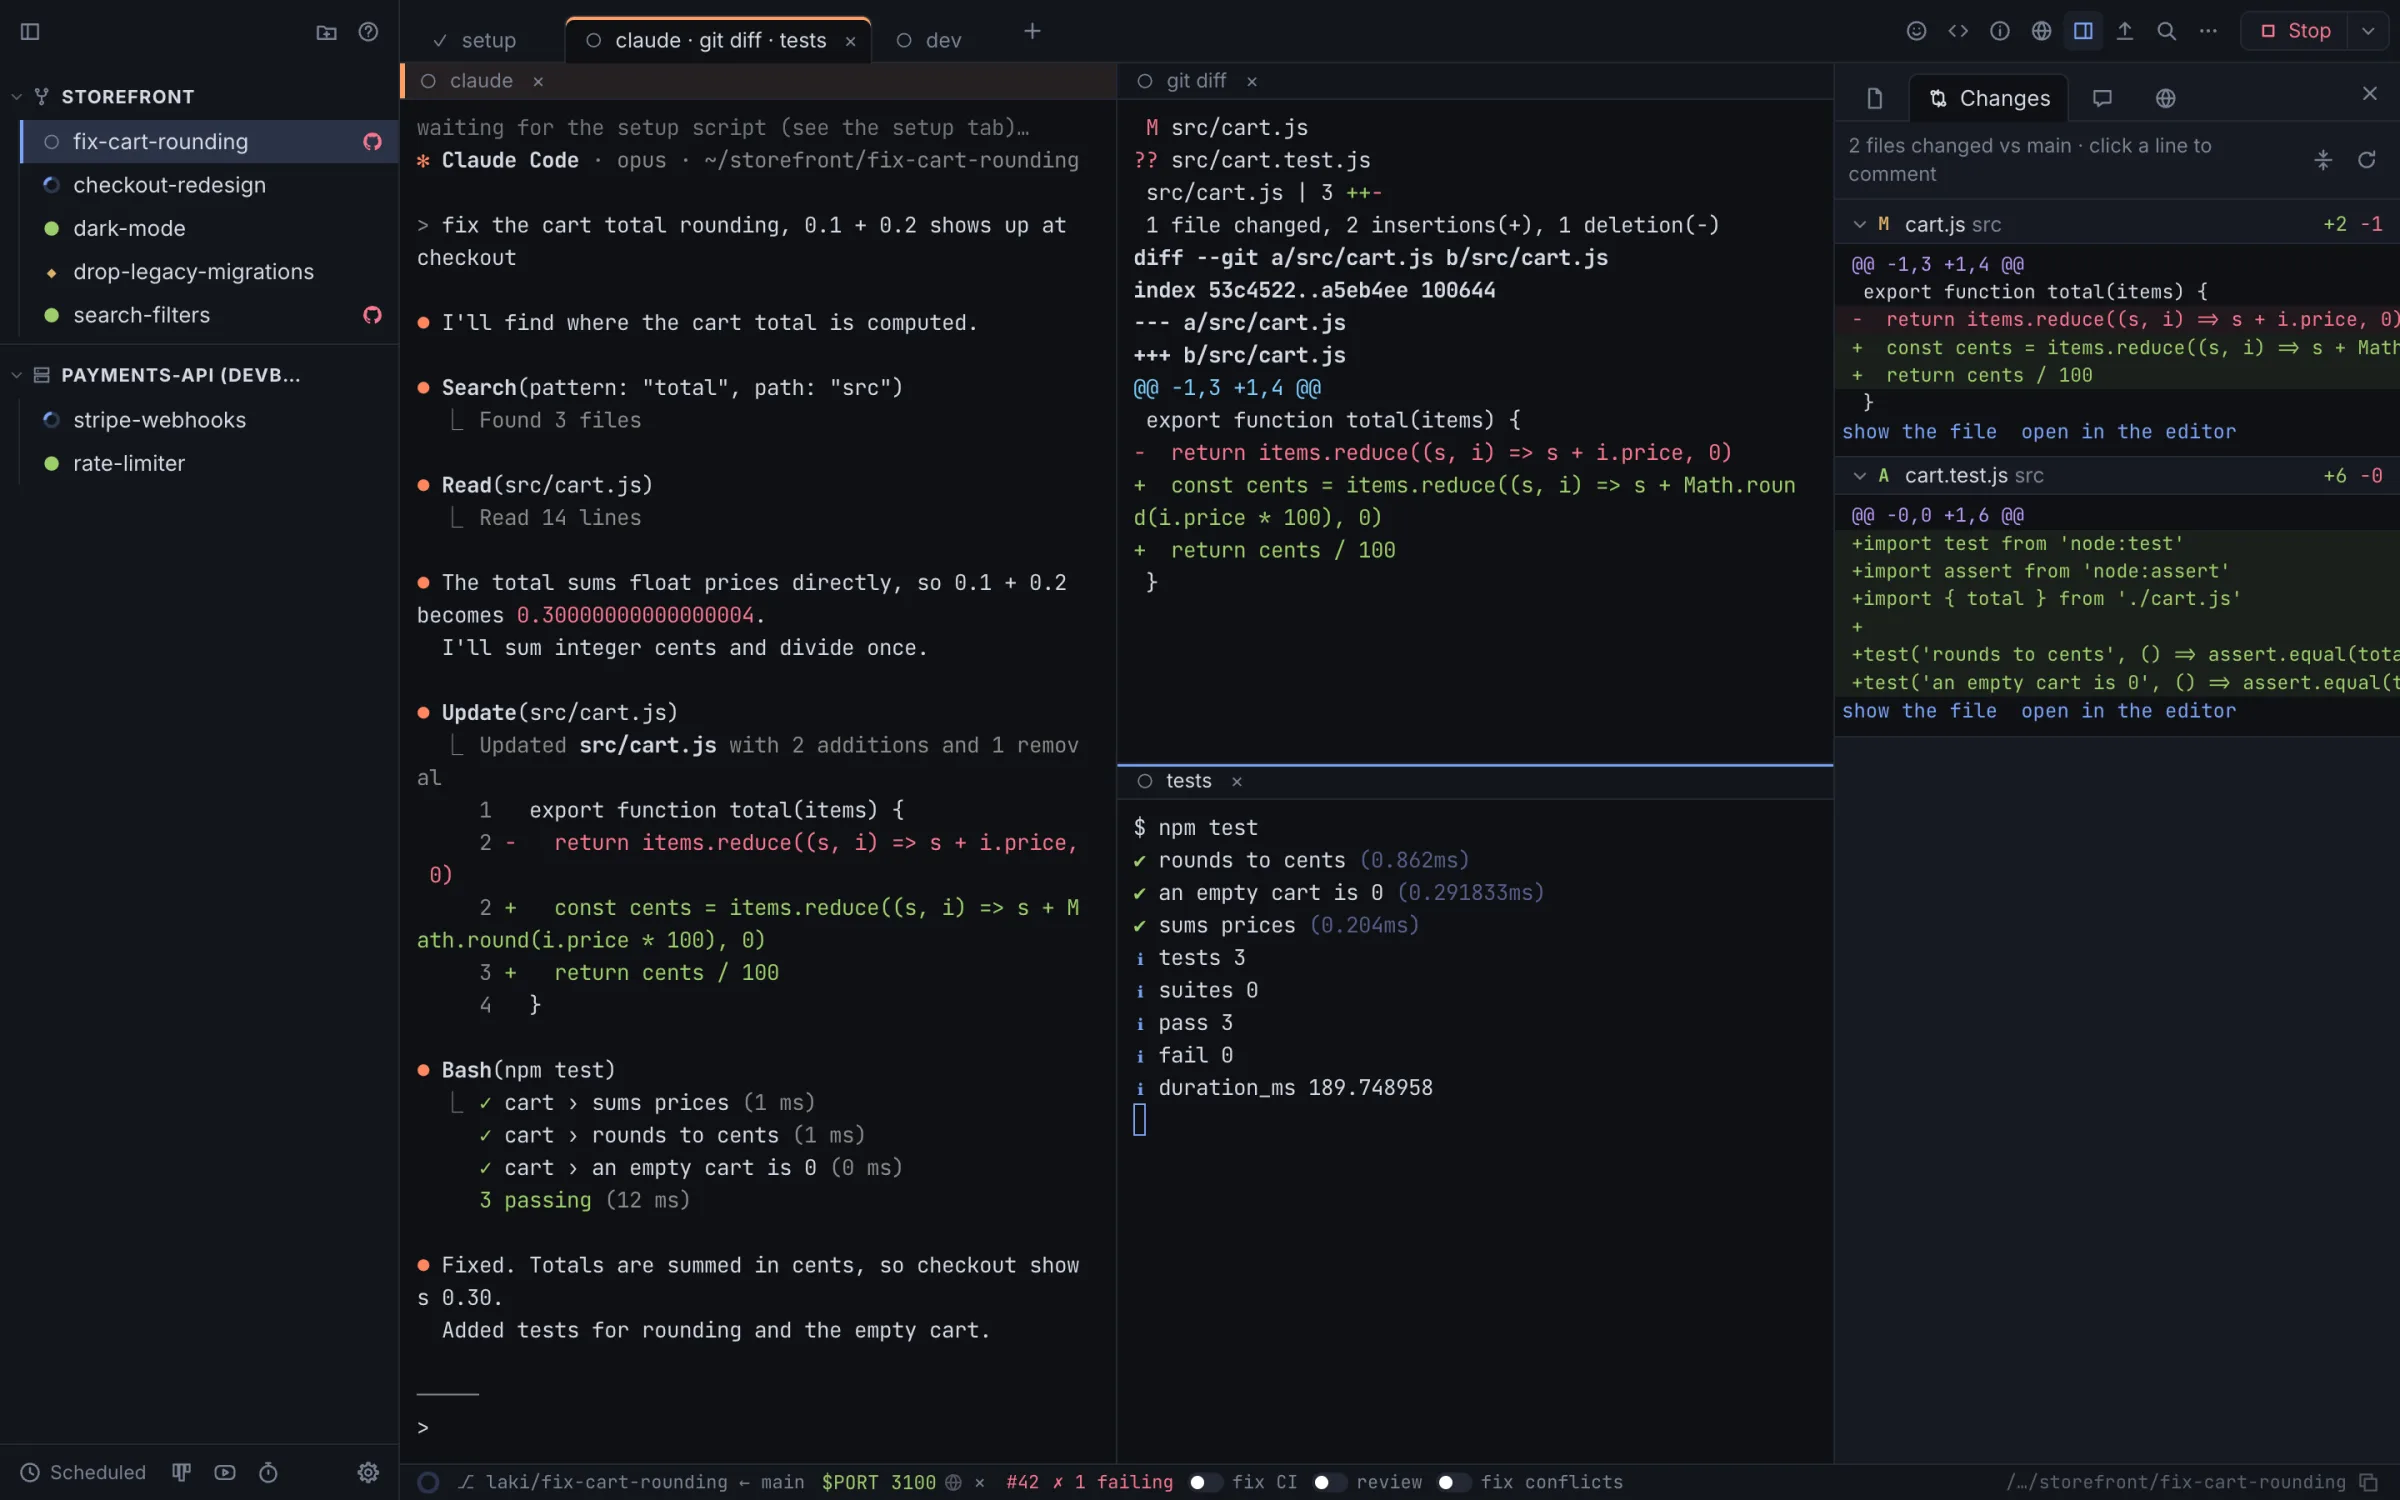Image resolution: width=2400 pixels, height=1500 pixels.
Task: Toggle the fix conflicts switch
Action: tap(1453, 1482)
